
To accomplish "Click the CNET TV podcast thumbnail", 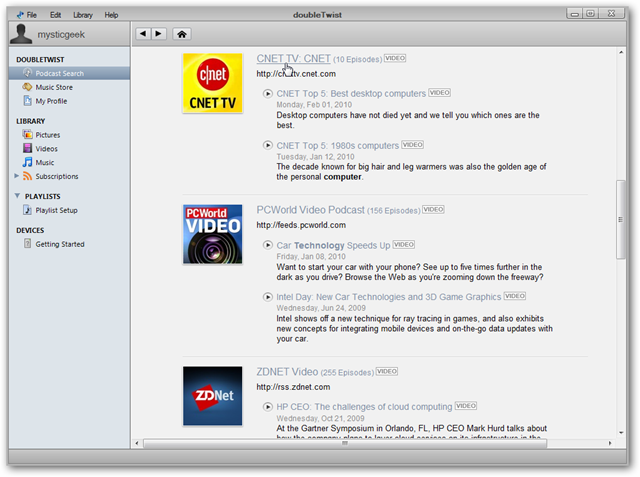I will pos(213,83).
